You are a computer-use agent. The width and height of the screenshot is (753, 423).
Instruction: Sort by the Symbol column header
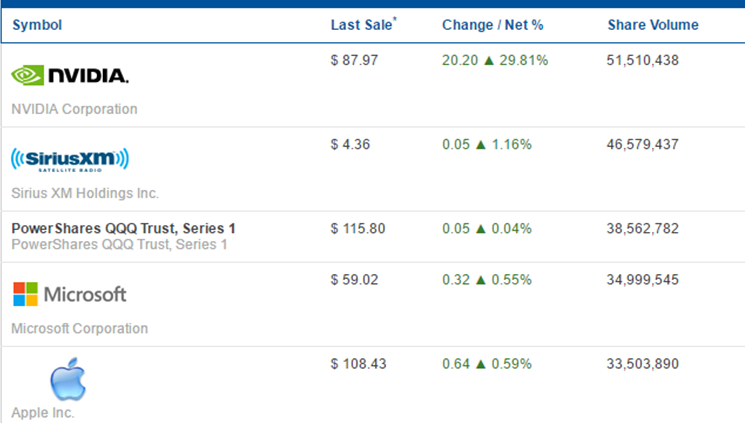(37, 25)
